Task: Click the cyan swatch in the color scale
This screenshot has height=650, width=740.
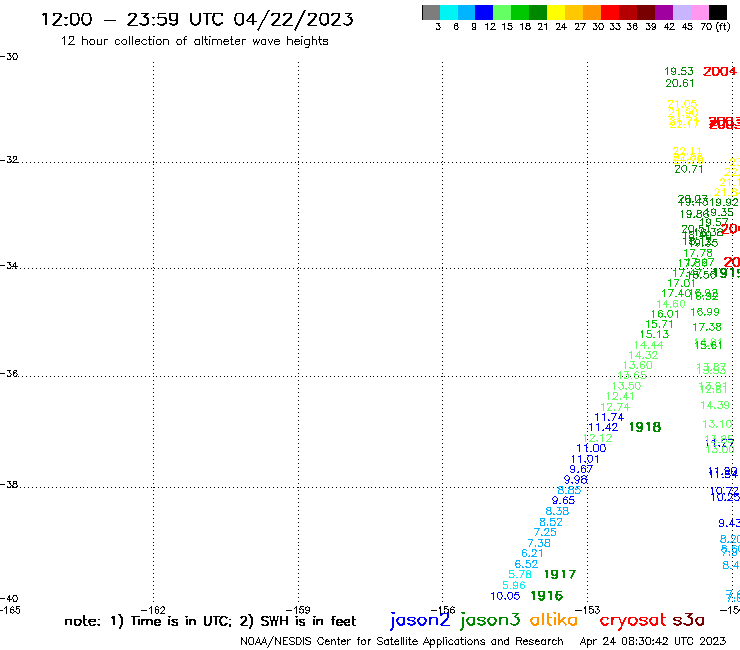Action: click(x=449, y=12)
